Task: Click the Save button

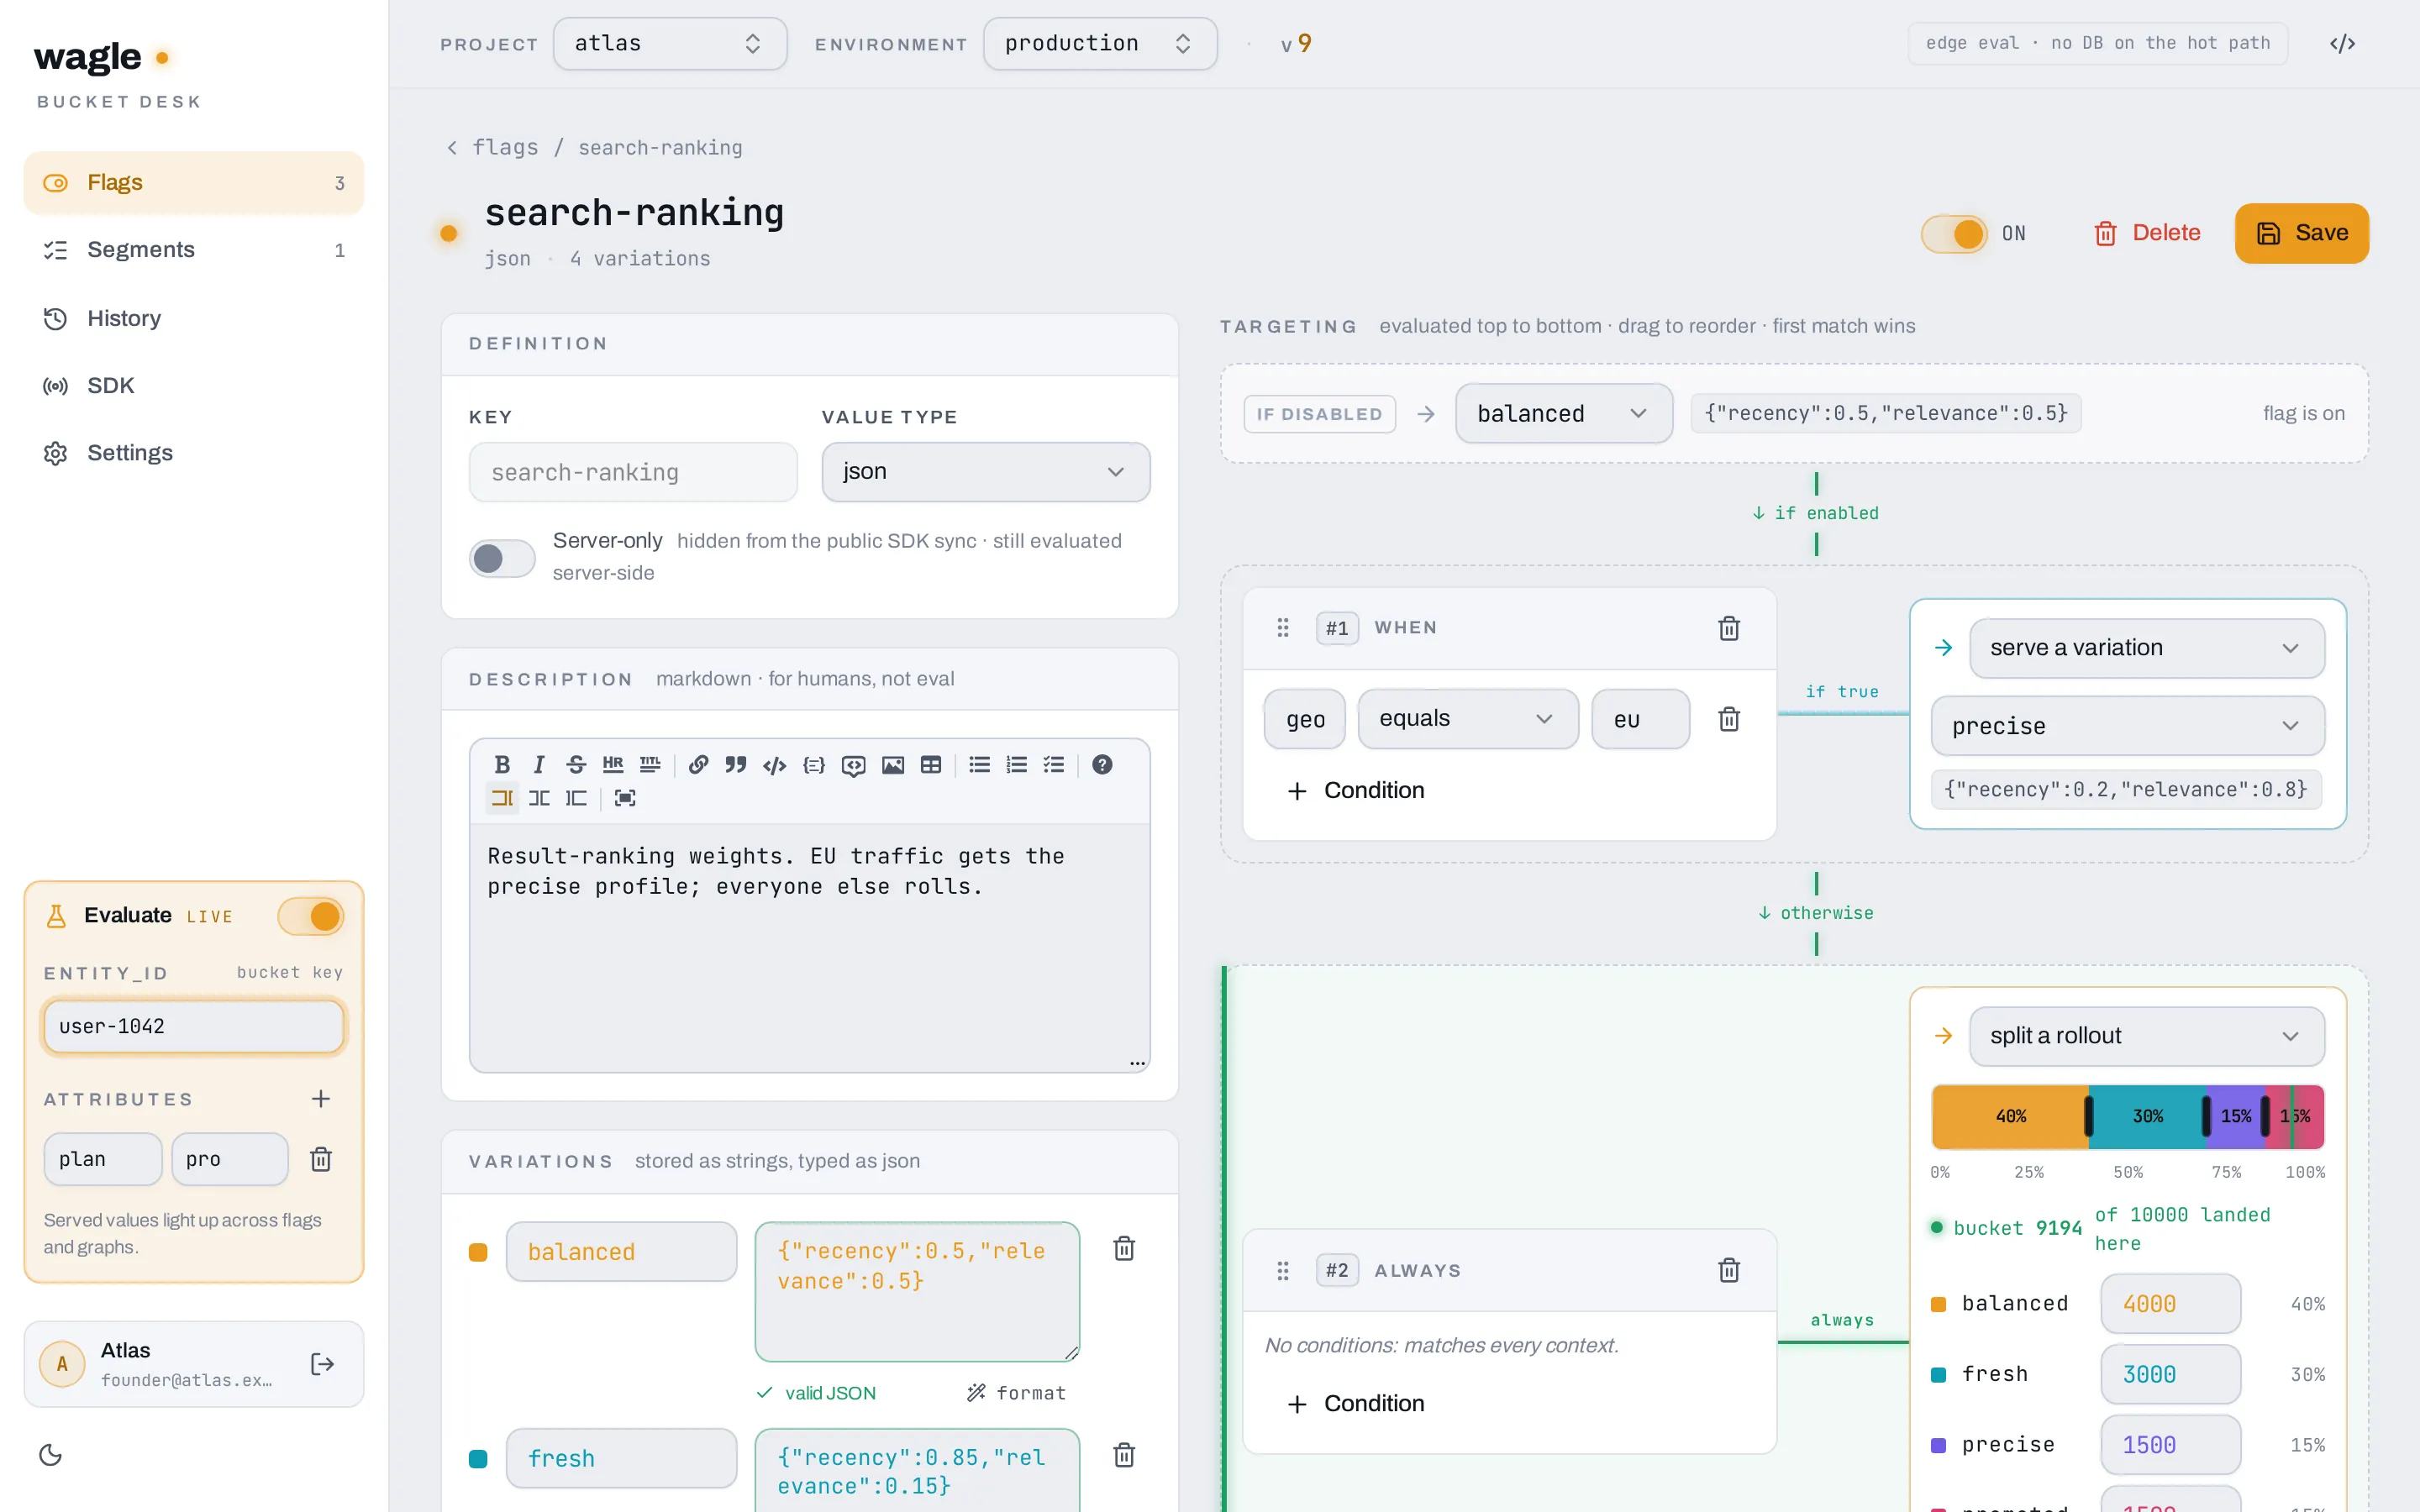Action: point(2301,234)
